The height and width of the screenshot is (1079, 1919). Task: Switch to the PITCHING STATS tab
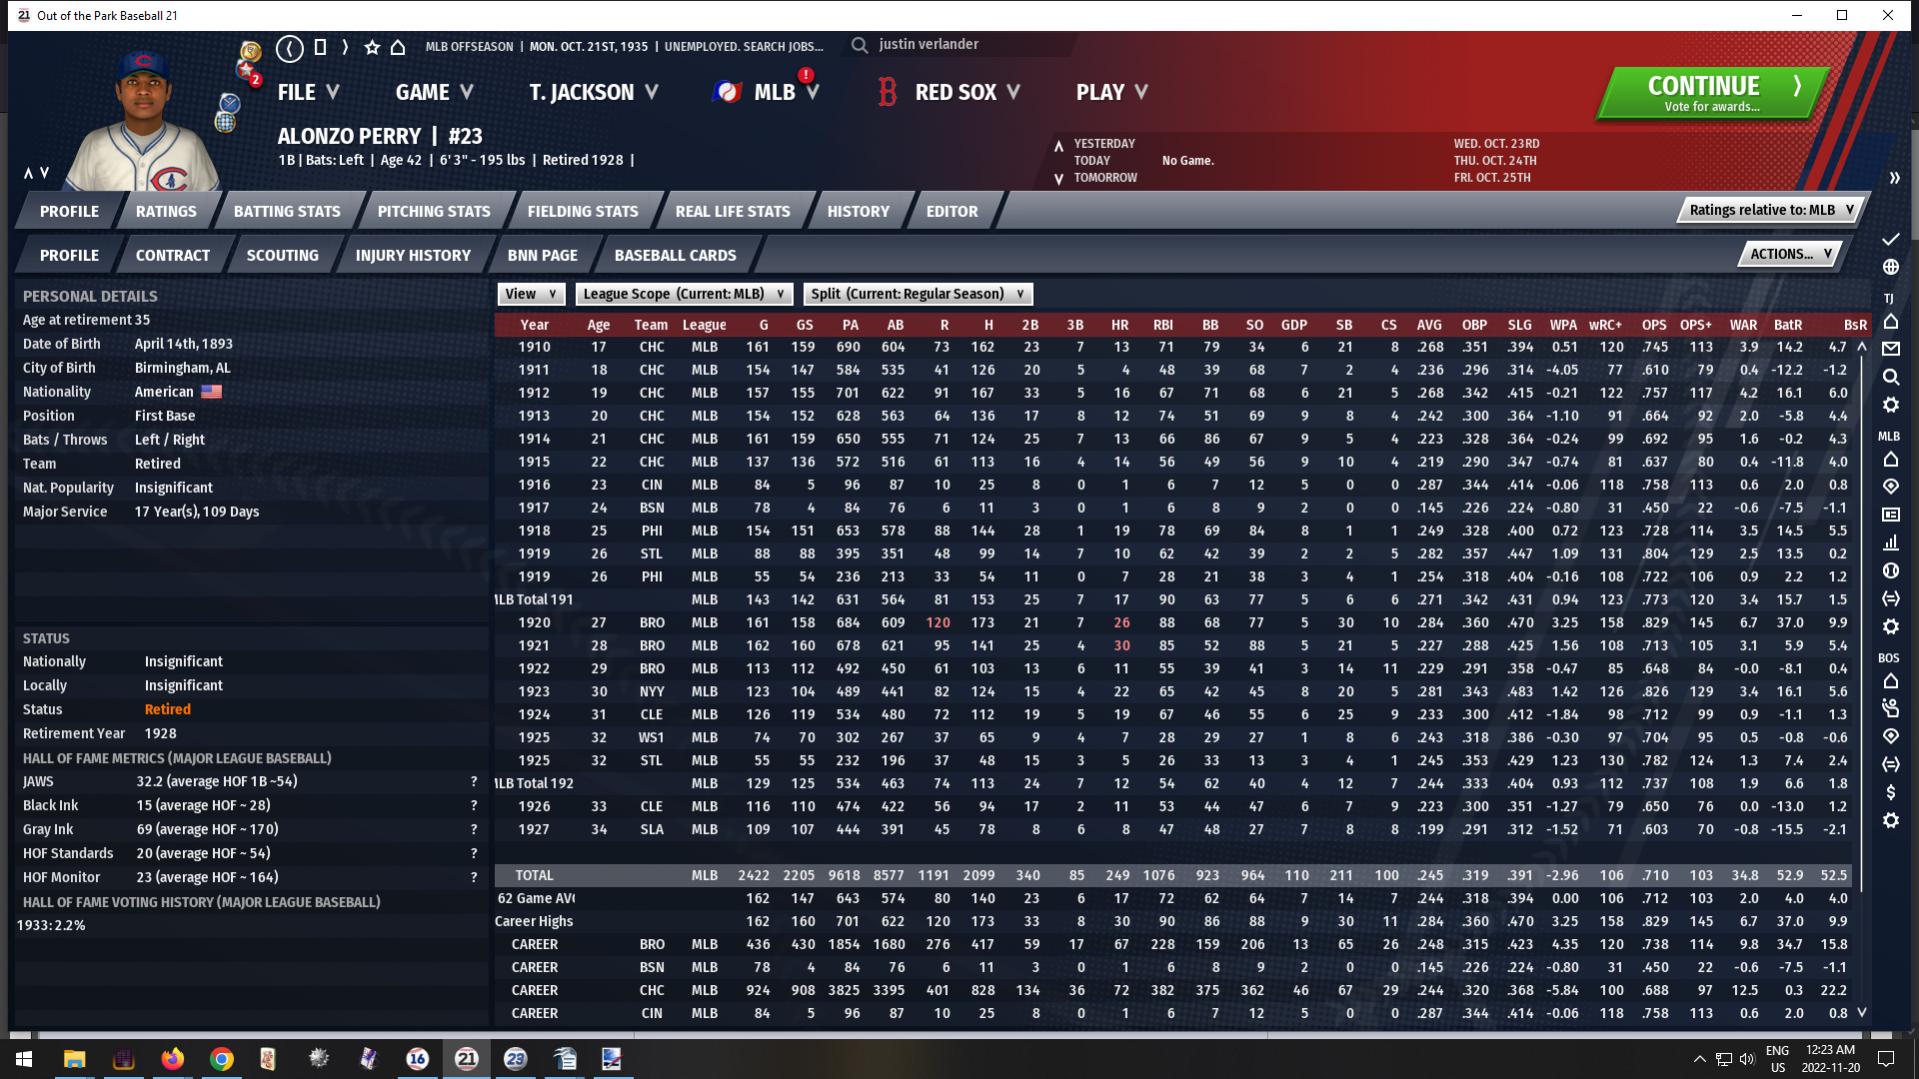click(434, 211)
